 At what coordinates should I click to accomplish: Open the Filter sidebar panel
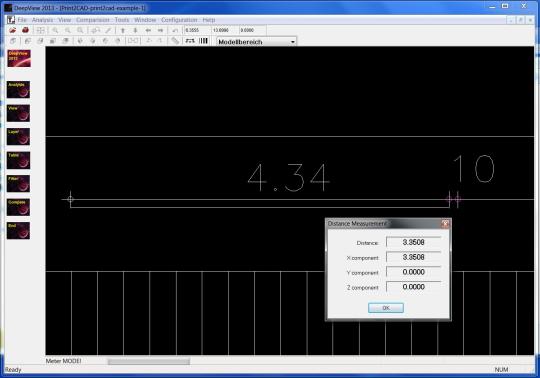click(18, 183)
